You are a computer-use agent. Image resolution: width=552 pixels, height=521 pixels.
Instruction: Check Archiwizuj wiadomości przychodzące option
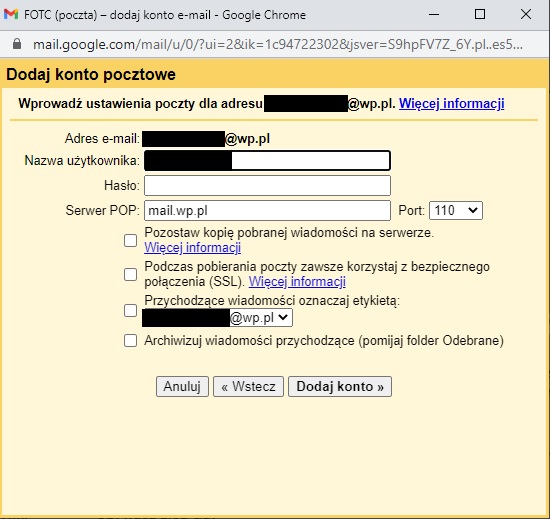[130, 340]
